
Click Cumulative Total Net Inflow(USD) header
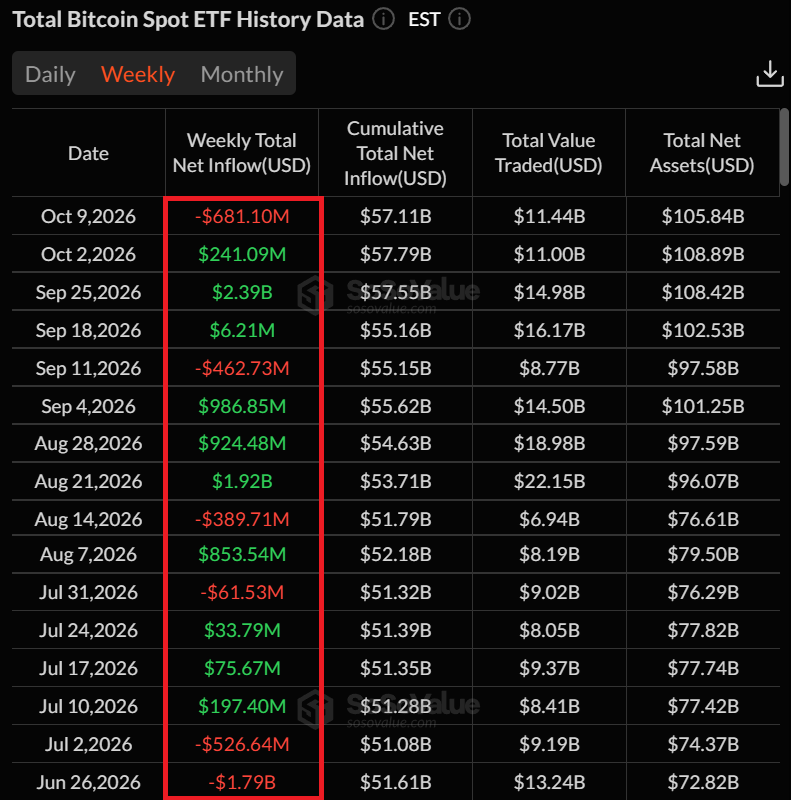pyautogui.click(x=396, y=153)
